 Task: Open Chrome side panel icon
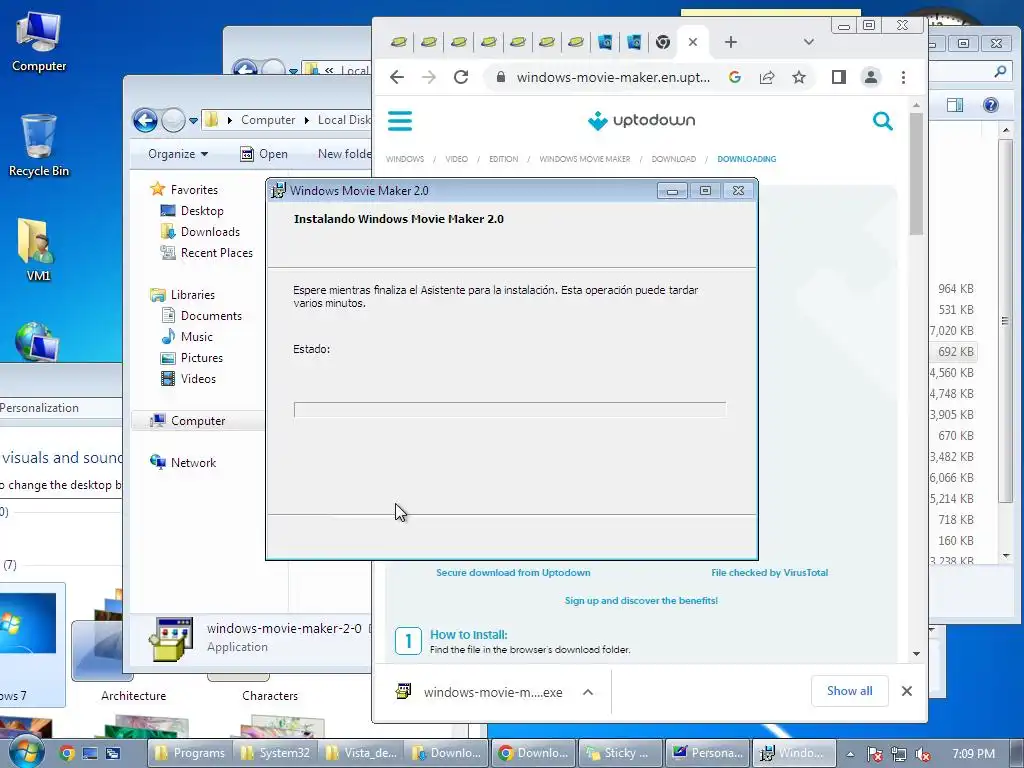[x=839, y=77]
